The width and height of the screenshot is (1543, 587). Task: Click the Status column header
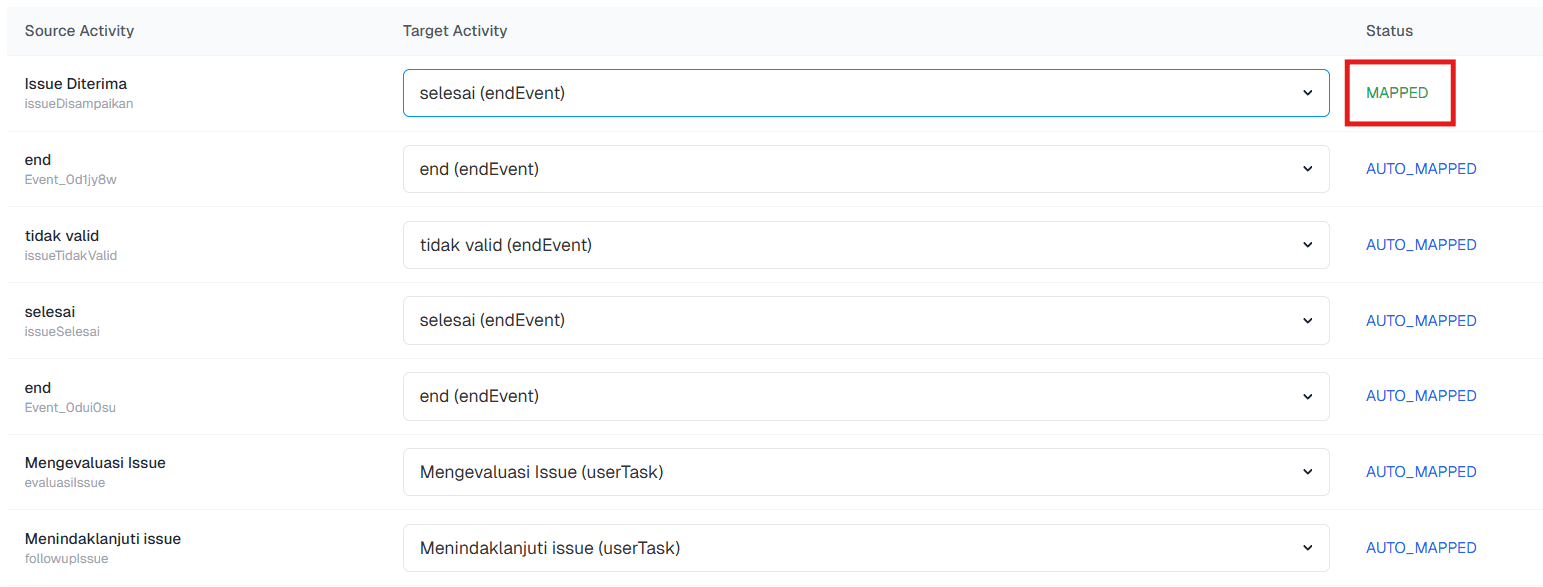click(1389, 31)
